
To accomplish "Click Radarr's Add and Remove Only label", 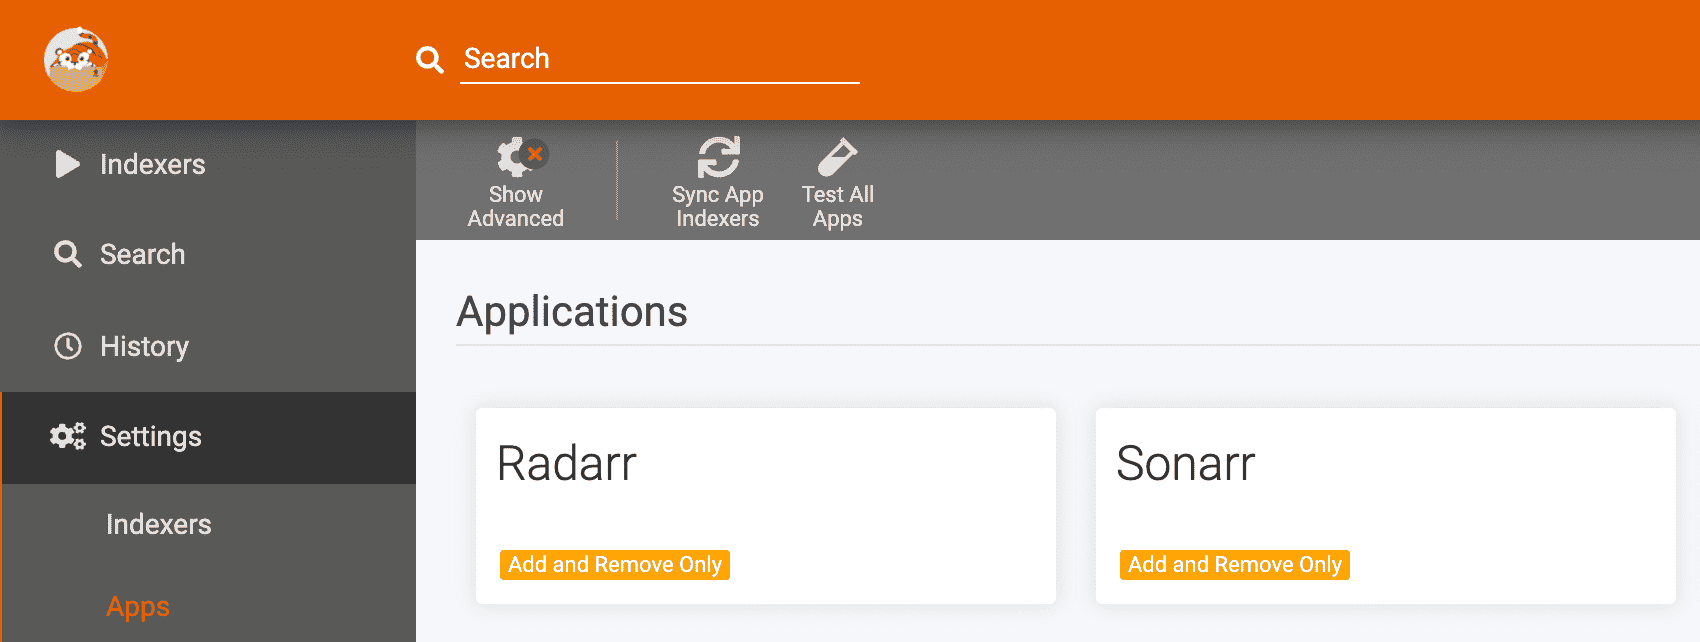I will coord(615,565).
